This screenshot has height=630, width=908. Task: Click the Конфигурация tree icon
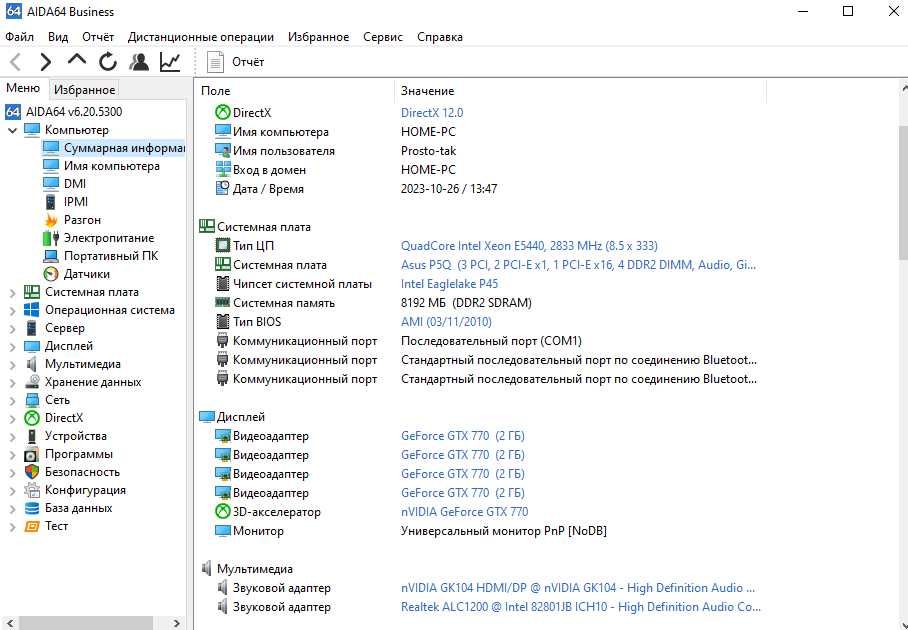(x=32, y=490)
